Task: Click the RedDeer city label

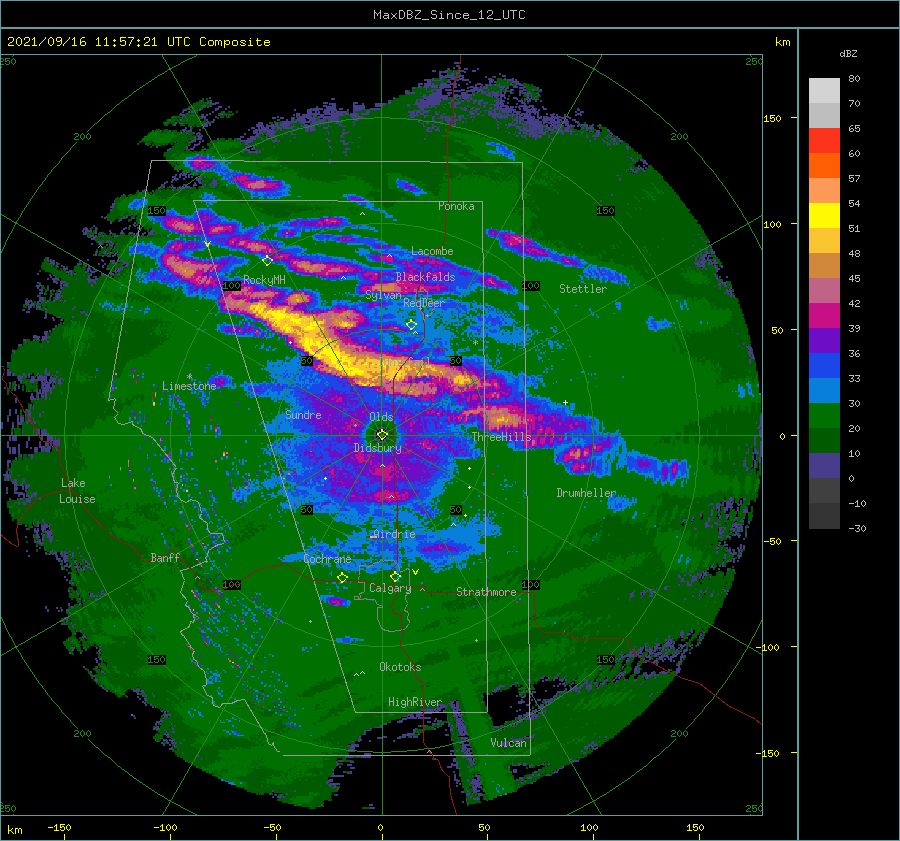Action: (x=424, y=303)
